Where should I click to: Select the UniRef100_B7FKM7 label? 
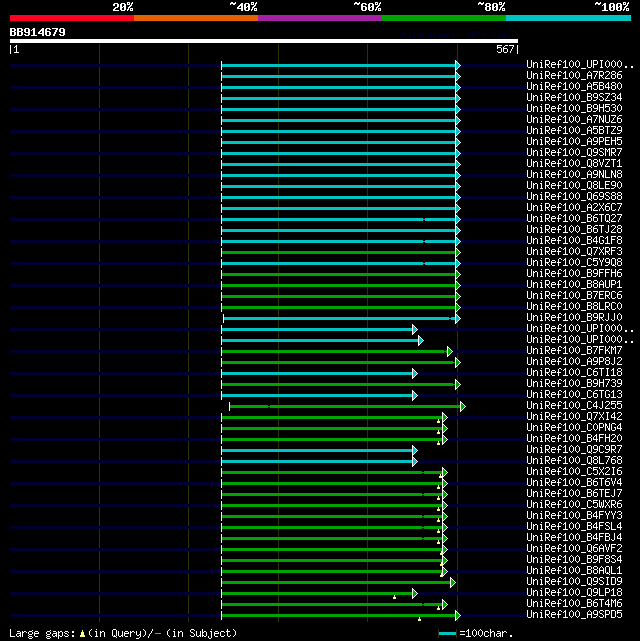[574, 351]
